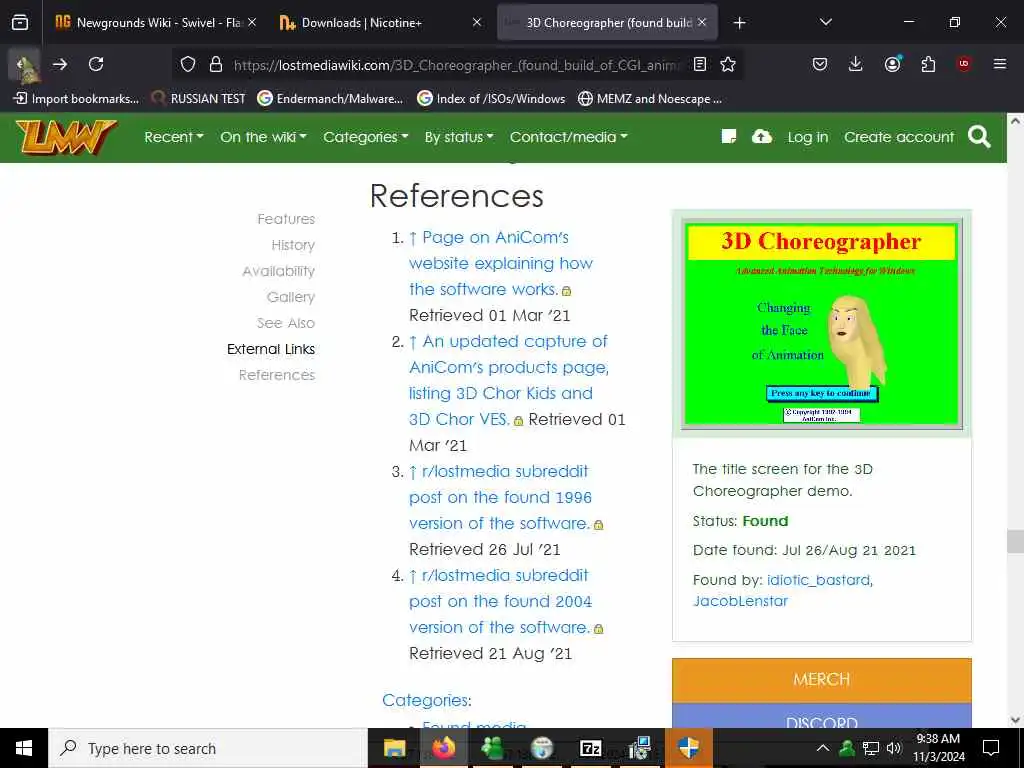
Task: Open the notifications action center icon
Action: 991,748
